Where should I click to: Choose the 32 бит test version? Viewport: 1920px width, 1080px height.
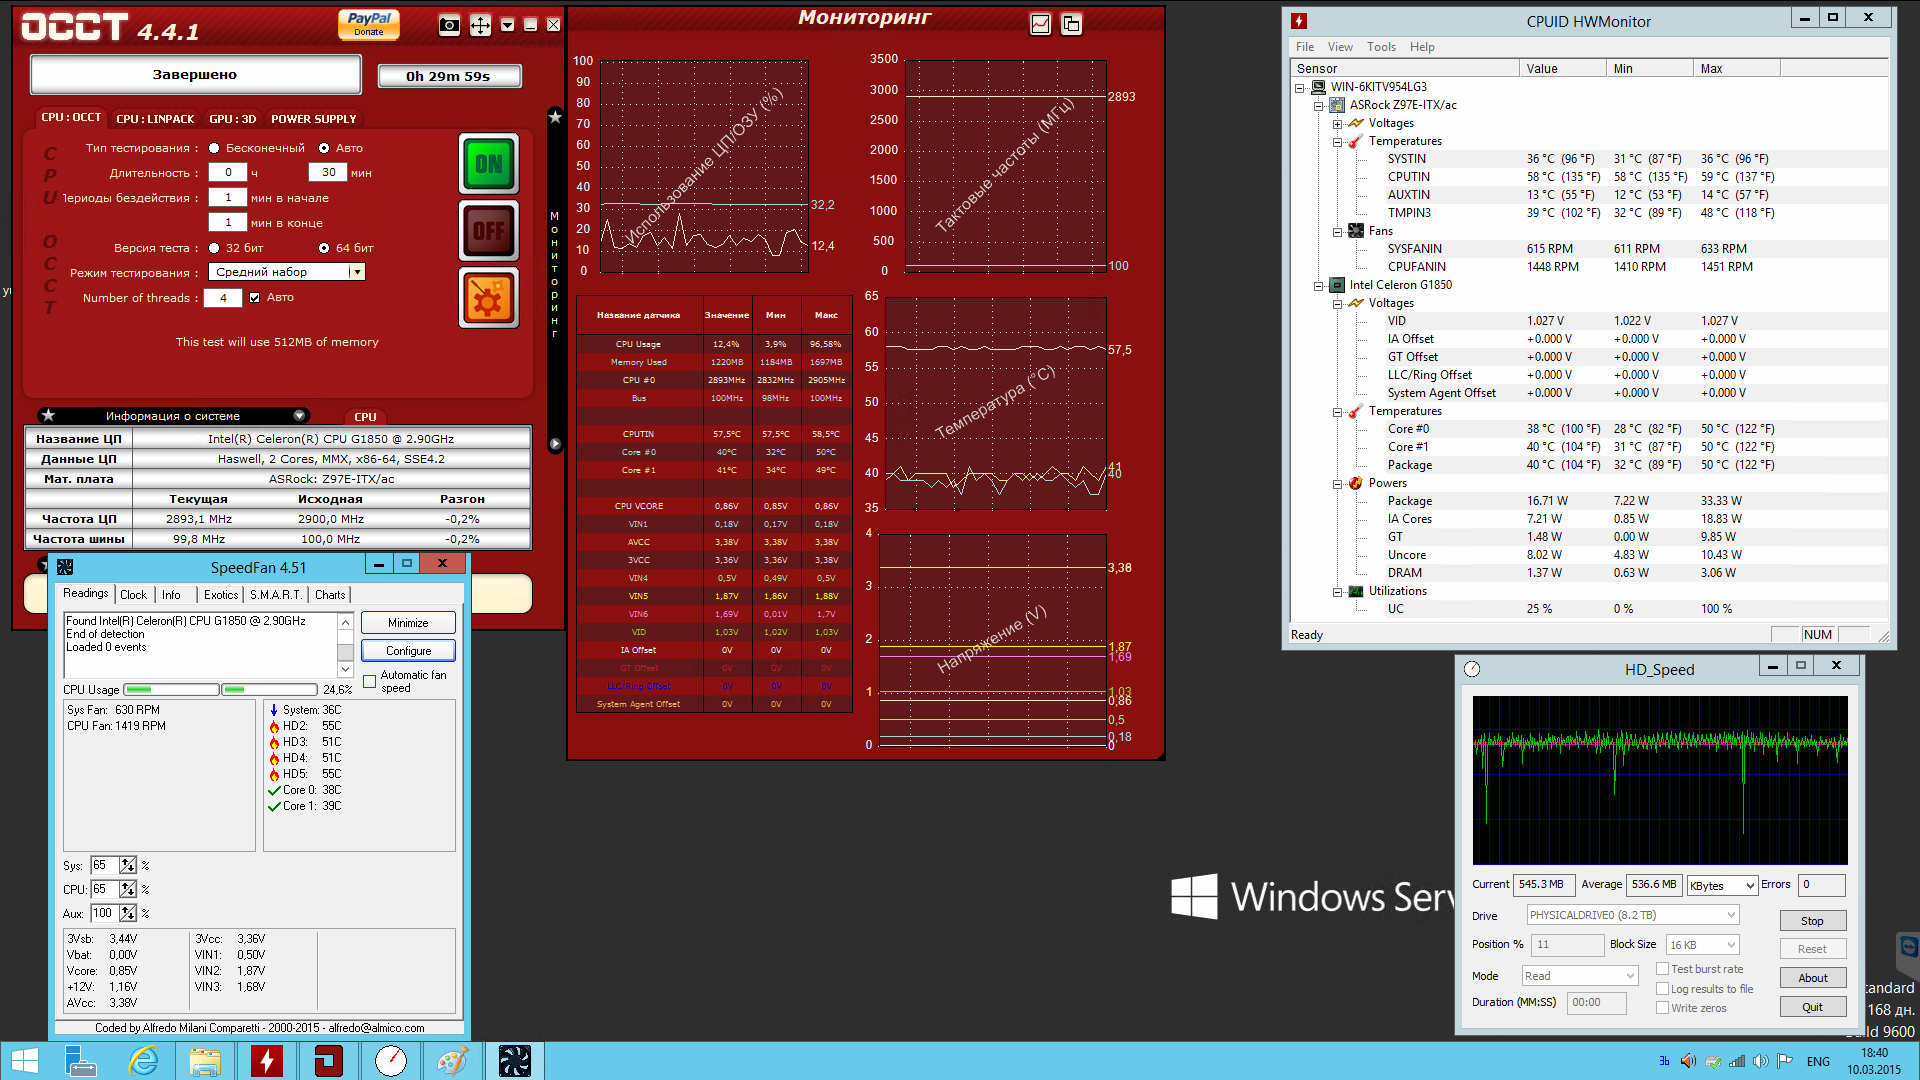tap(214, 248)
